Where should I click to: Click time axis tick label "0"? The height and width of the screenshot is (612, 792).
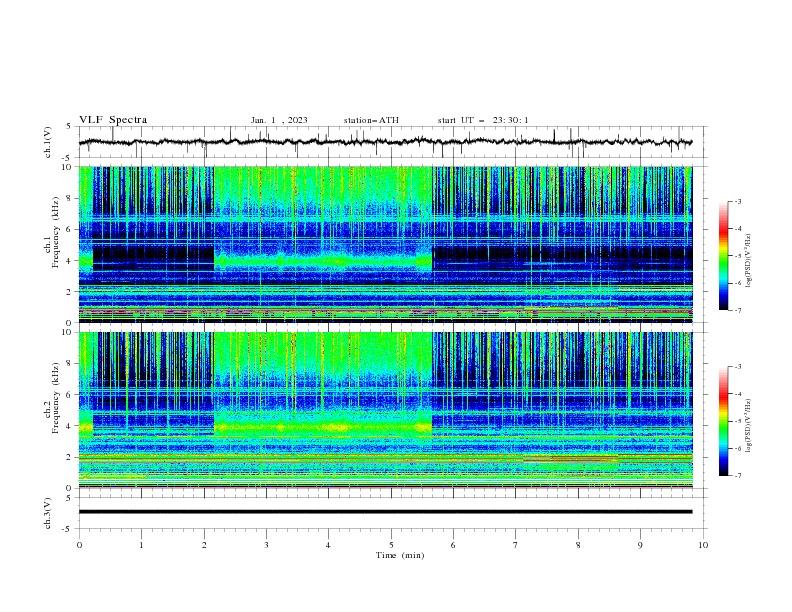[79, 545]
